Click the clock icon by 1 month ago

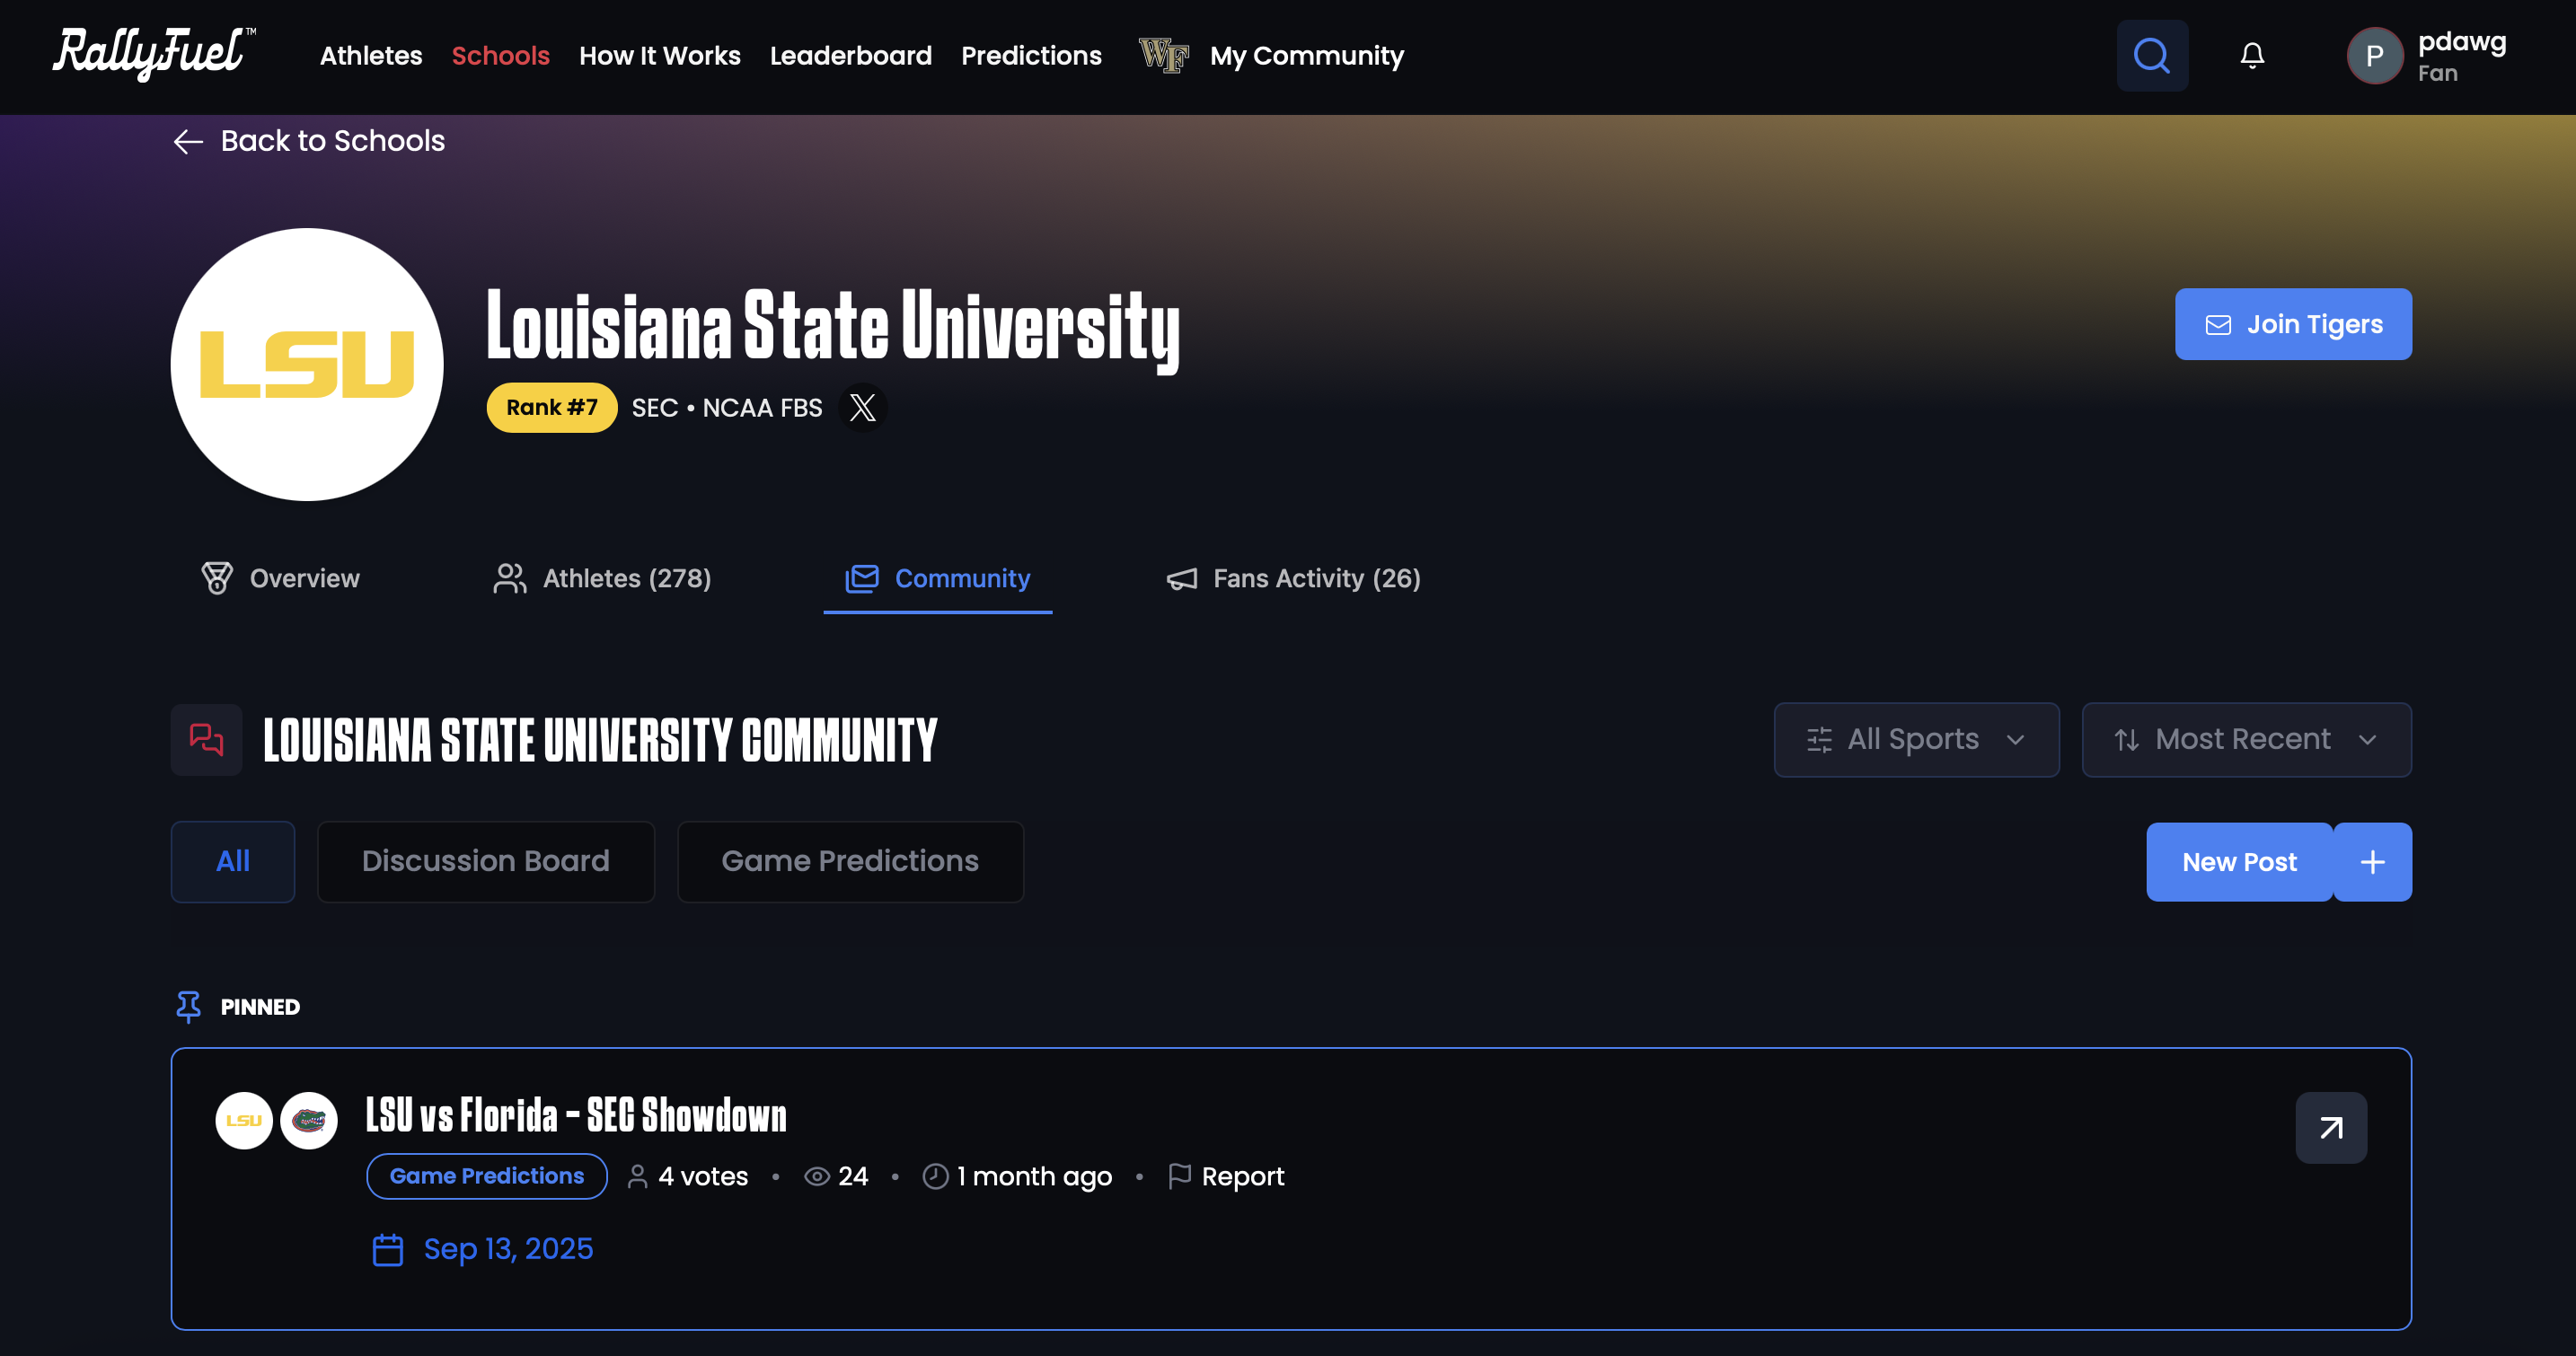[935, 1176]
